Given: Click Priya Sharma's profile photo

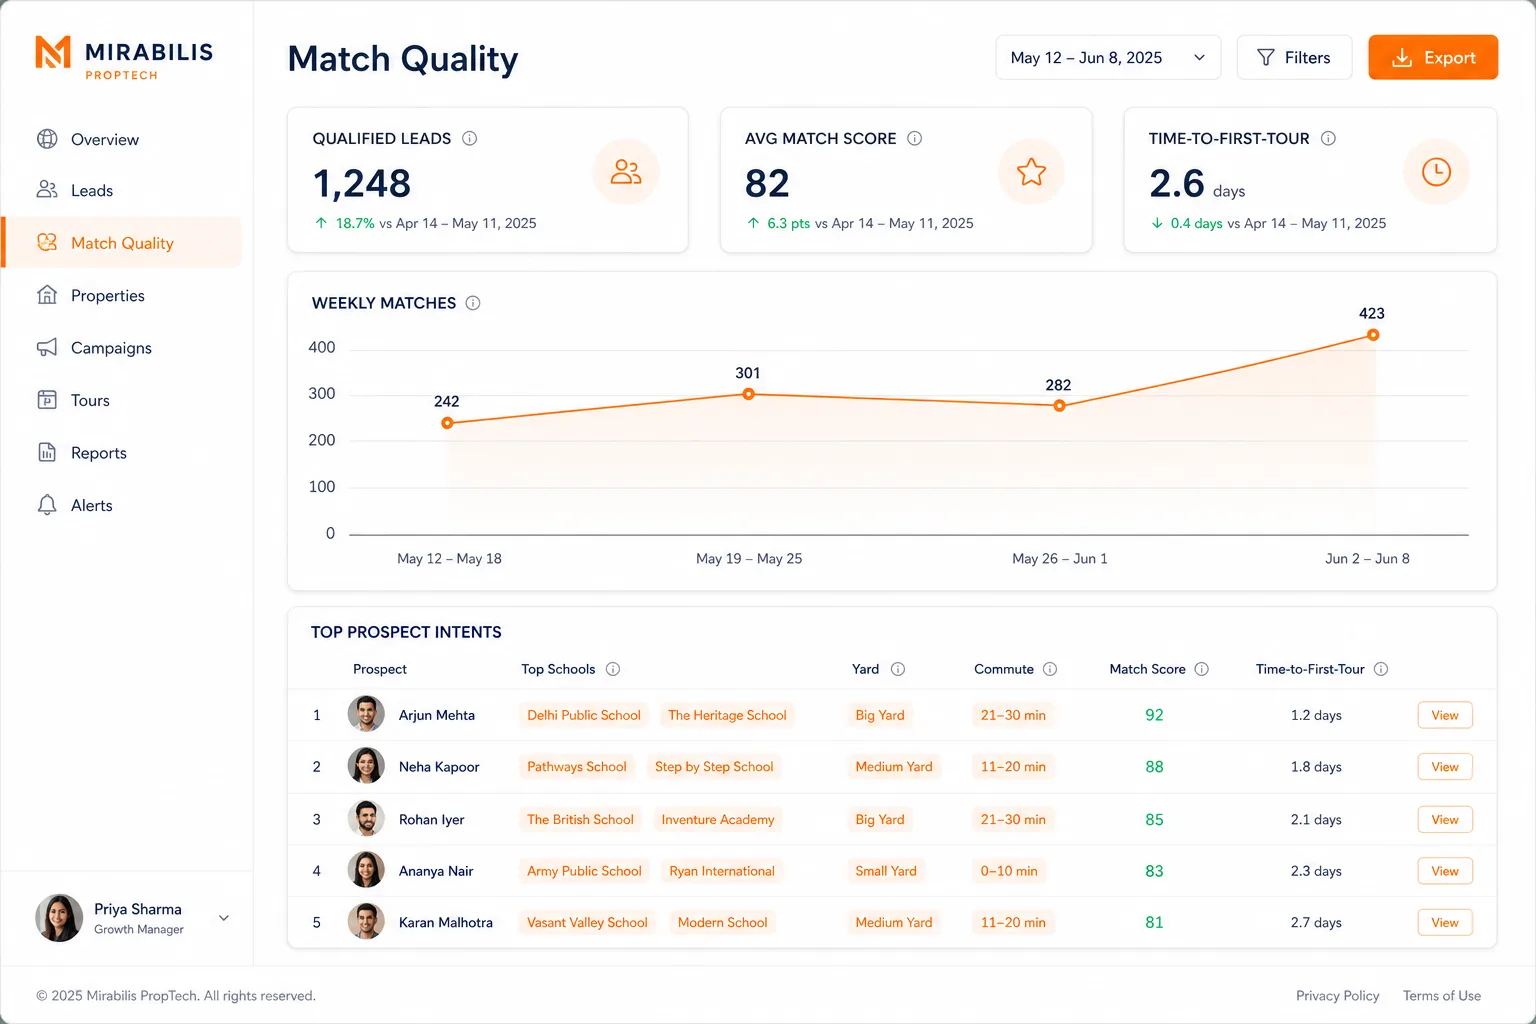Looking at the screenshot, I should click(x=59, y=918).
